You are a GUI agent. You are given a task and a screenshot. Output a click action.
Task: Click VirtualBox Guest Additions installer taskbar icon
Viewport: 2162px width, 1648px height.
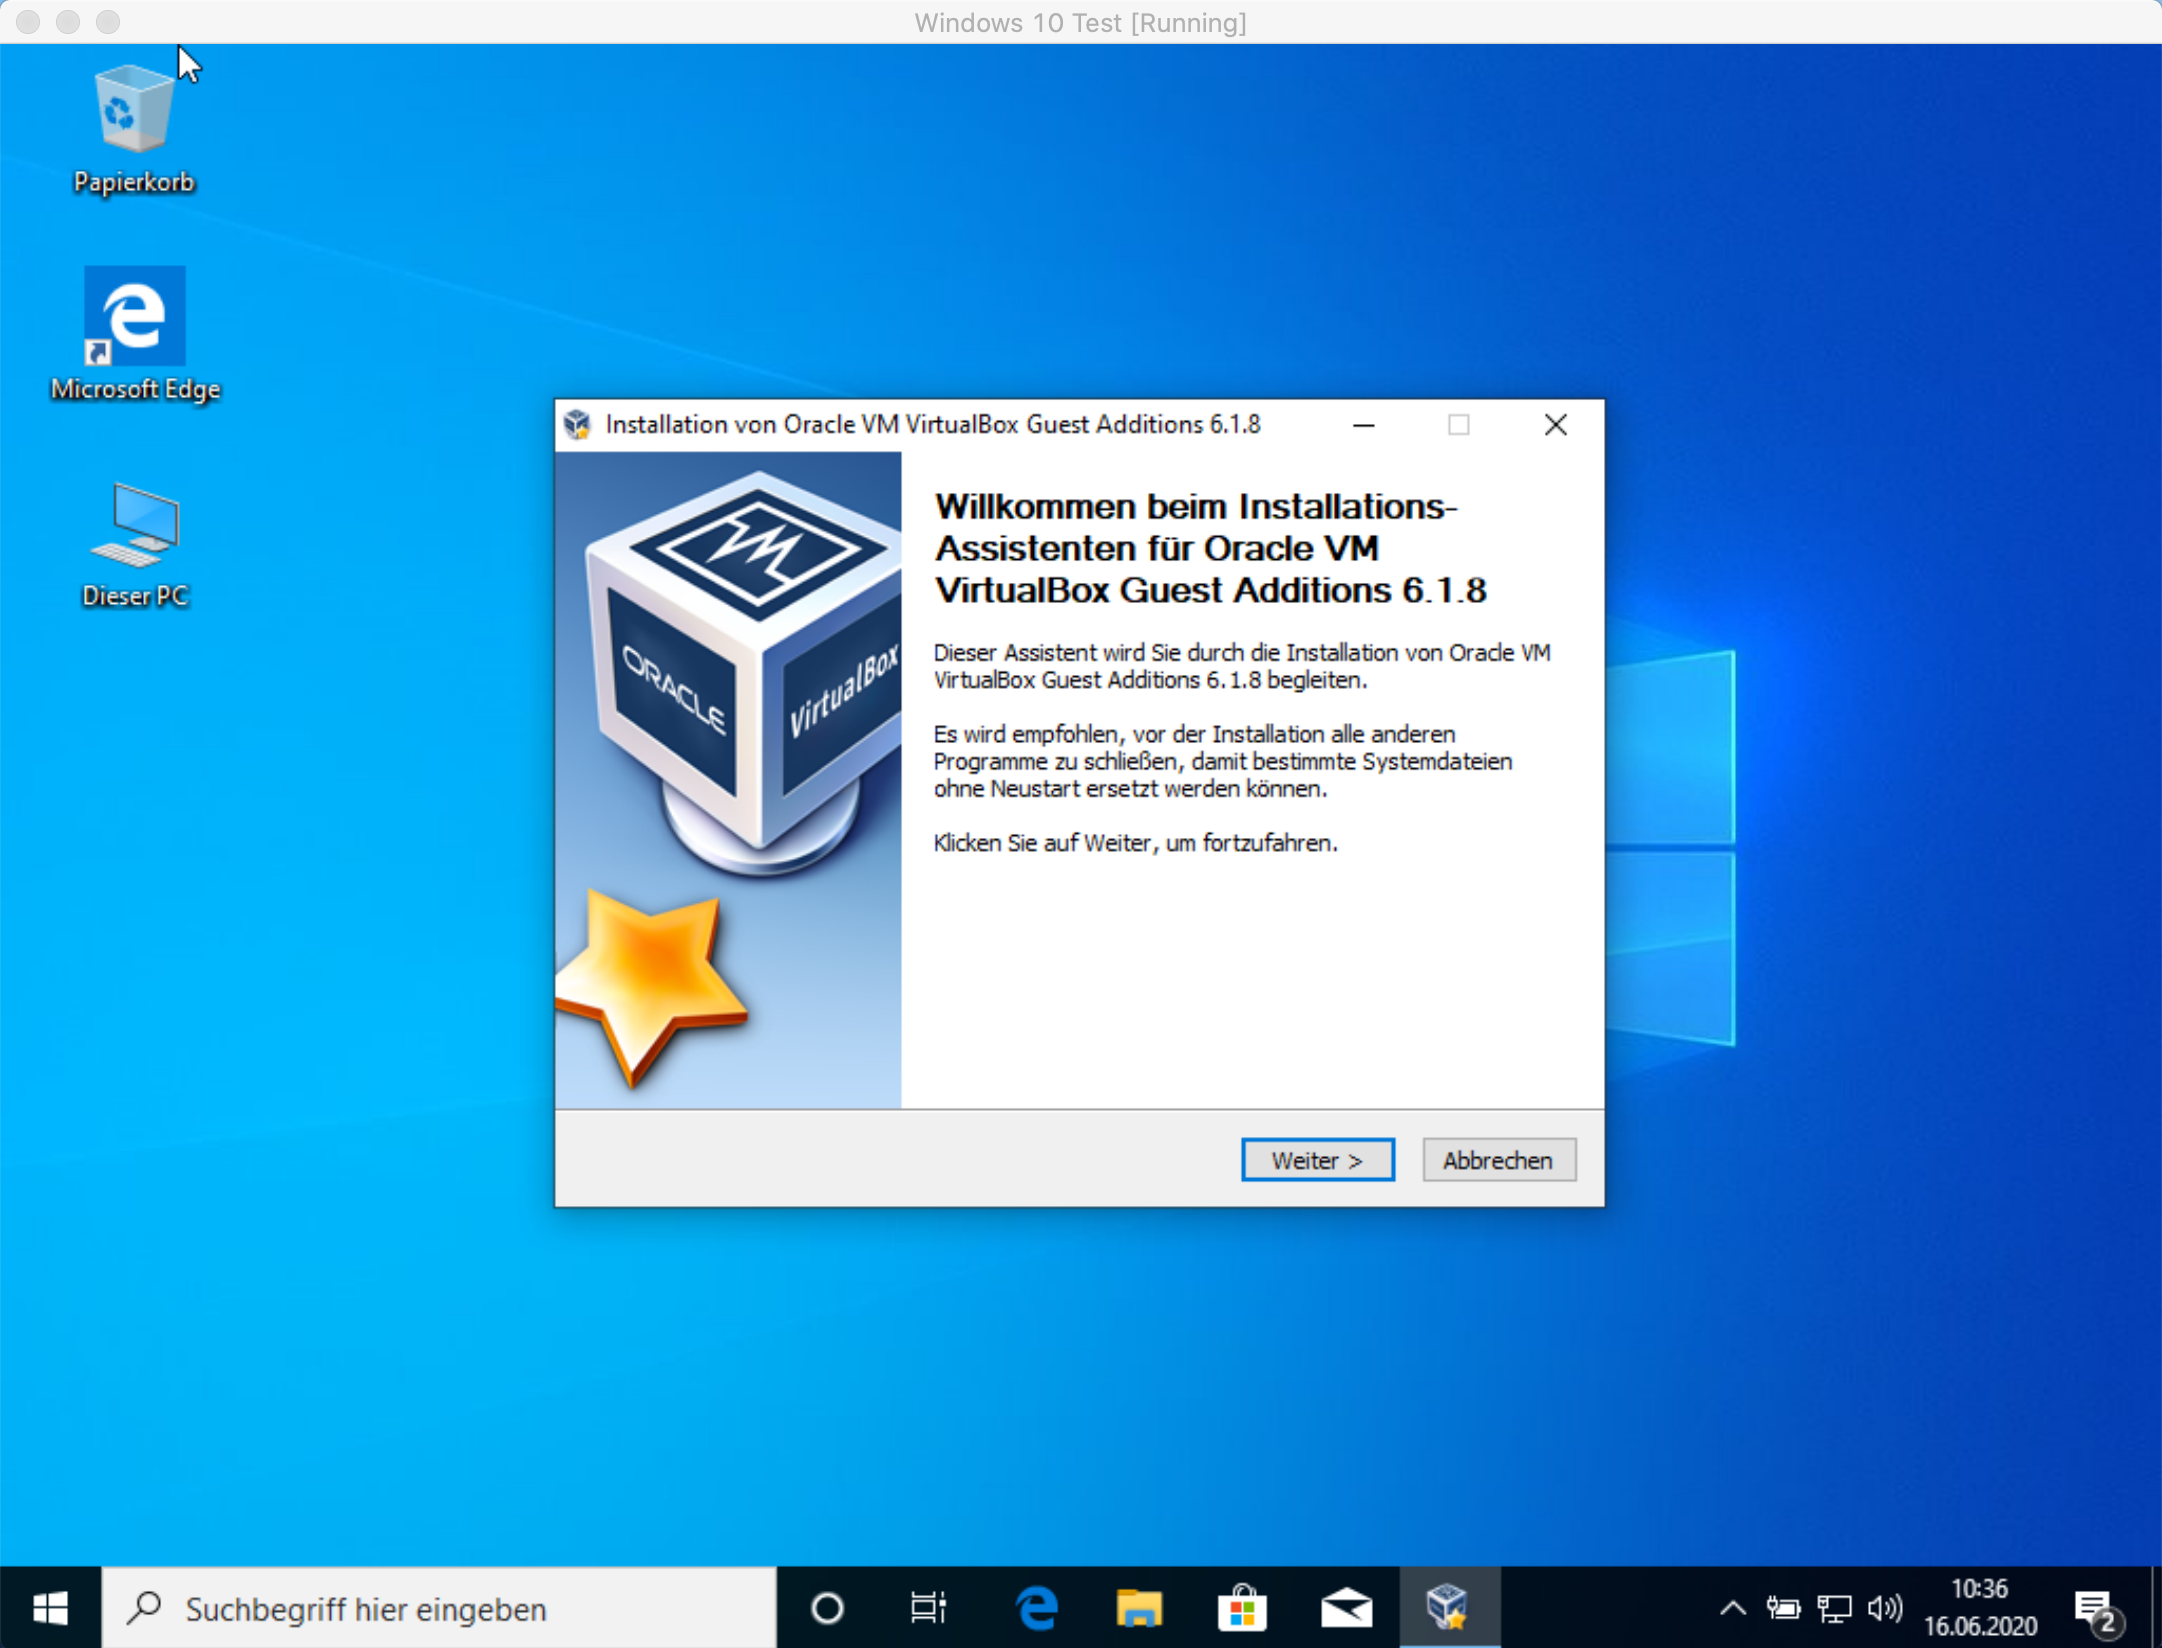point(1449,1608)
